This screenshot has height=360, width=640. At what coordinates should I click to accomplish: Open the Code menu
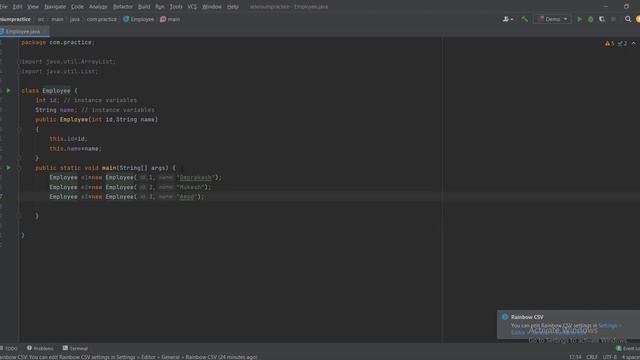pos(77,7)
